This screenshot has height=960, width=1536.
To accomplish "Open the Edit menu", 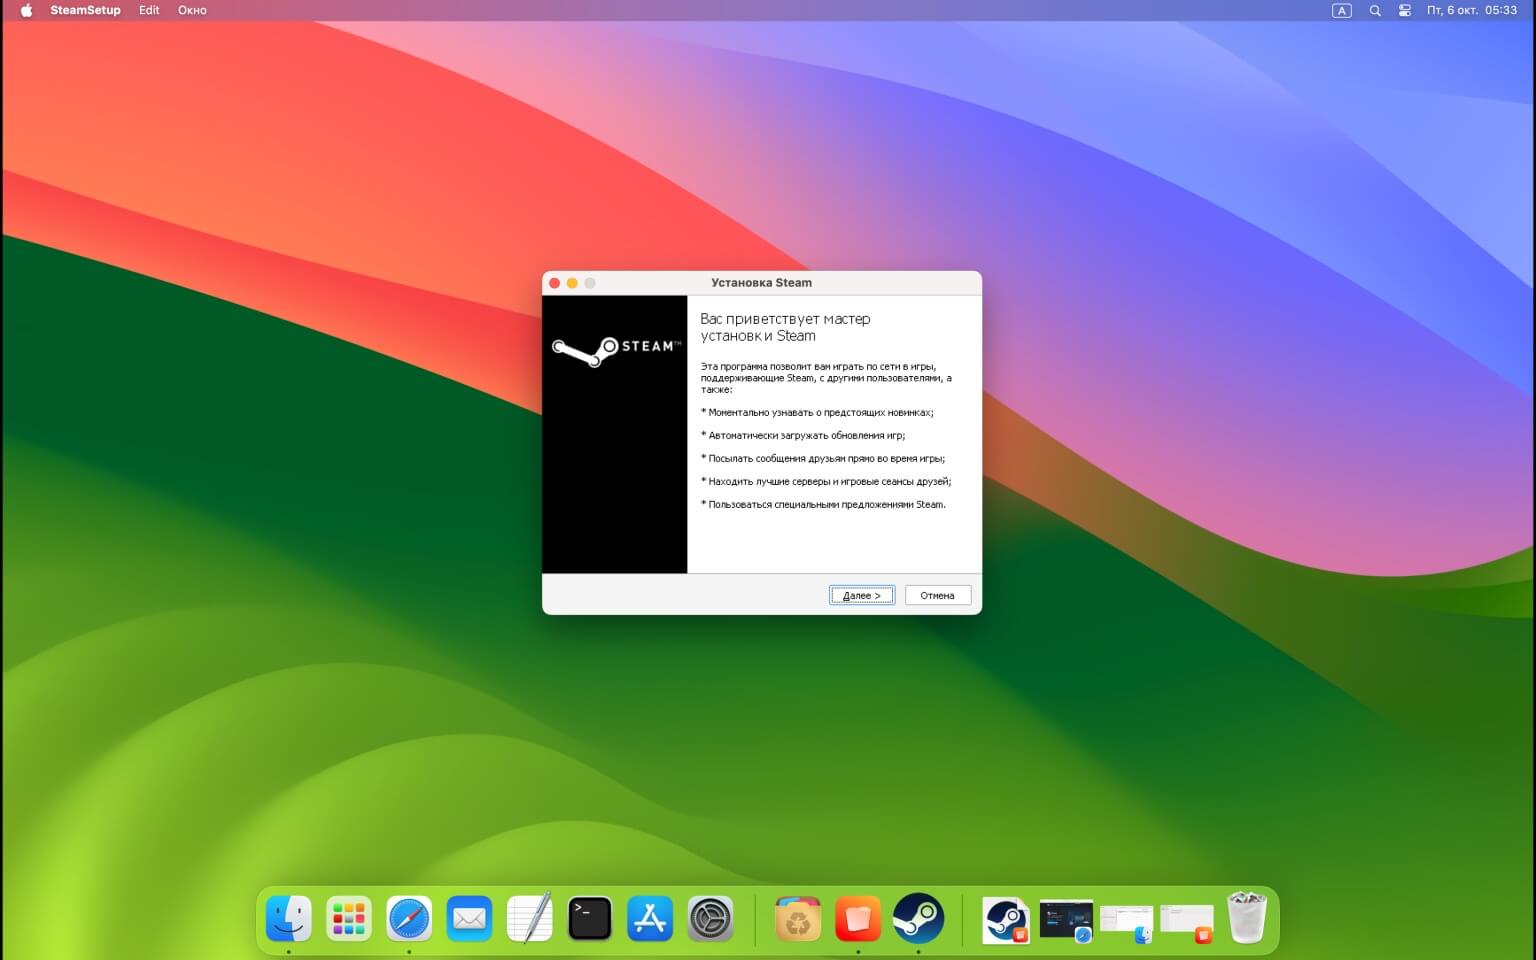I will pos(149,10).
